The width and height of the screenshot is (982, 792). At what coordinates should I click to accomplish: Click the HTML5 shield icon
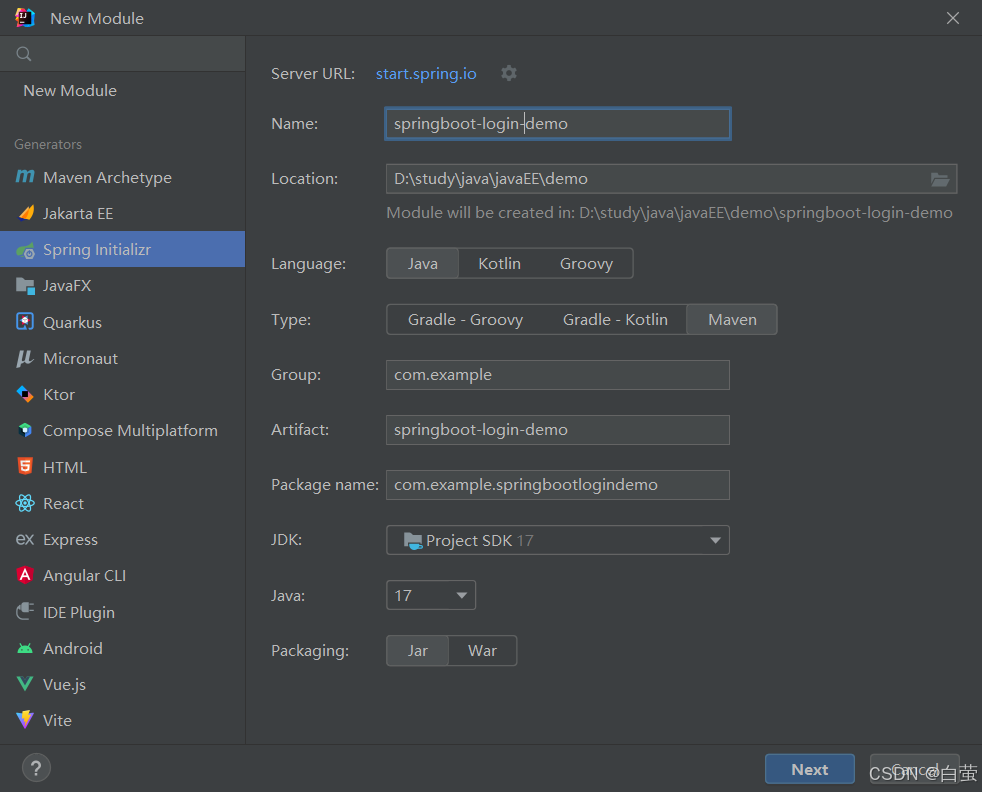25,466
